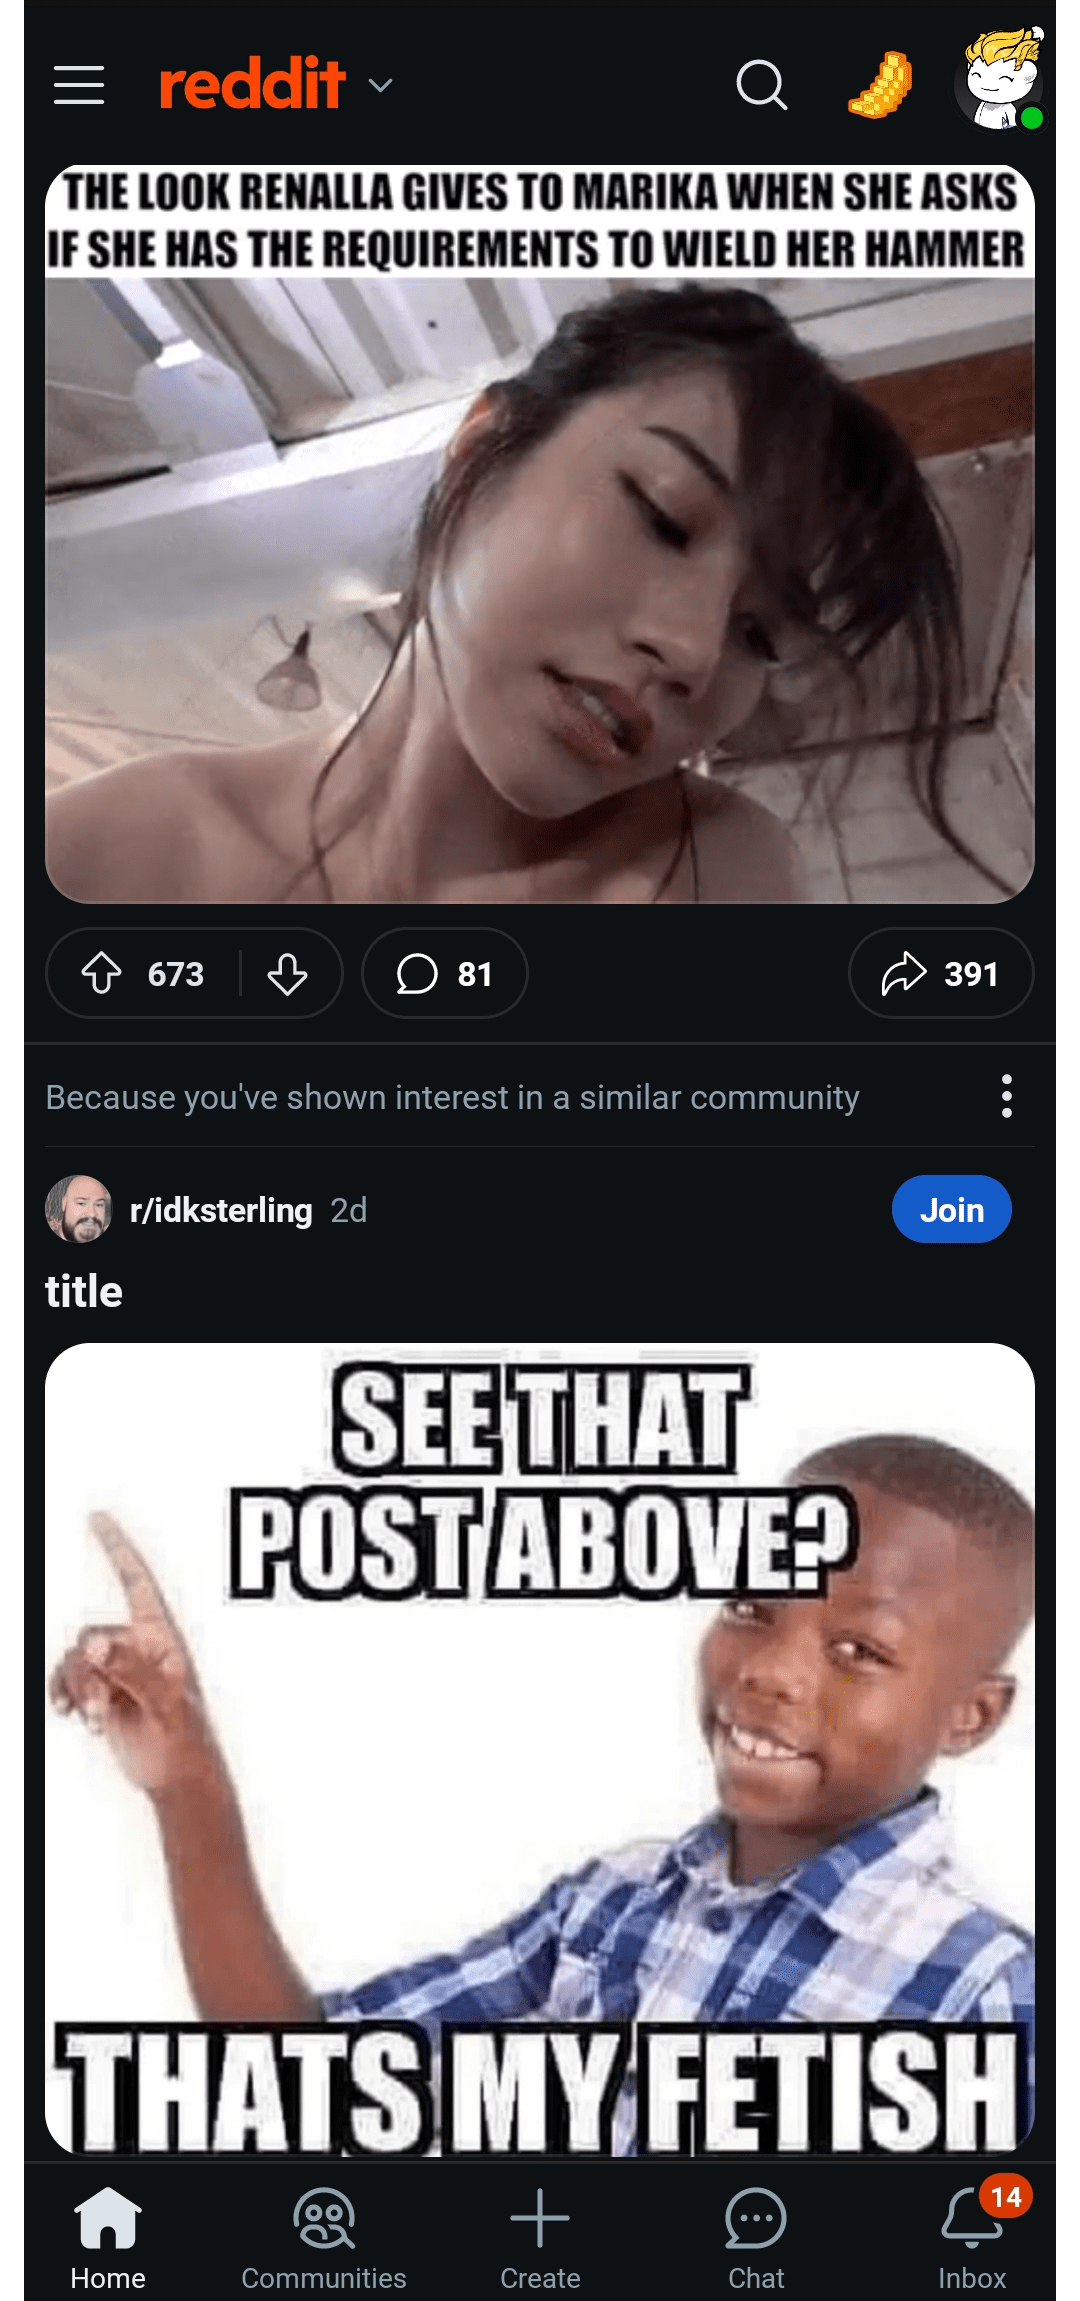1080x2301 pixels.
Task: Open the gold coins icon
Action: coord(881,85)
